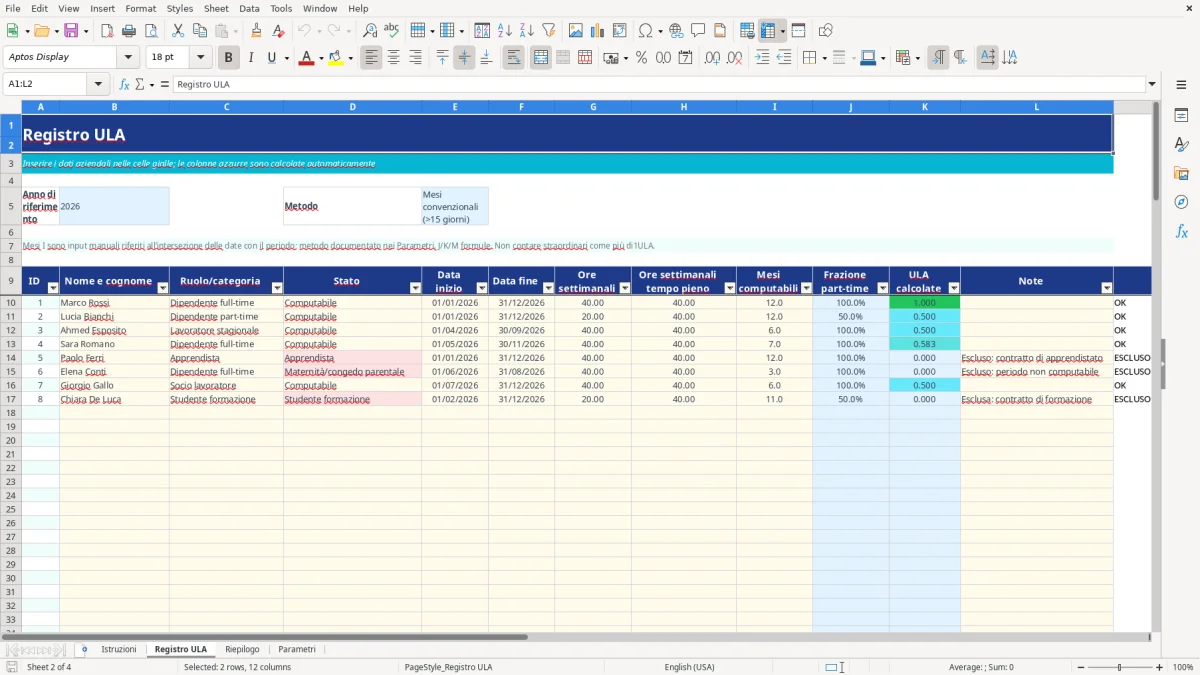Viewport: 1200px width, 675px height.
Task: Open the Function Wizard fx icon
Action: click(125, 84)
